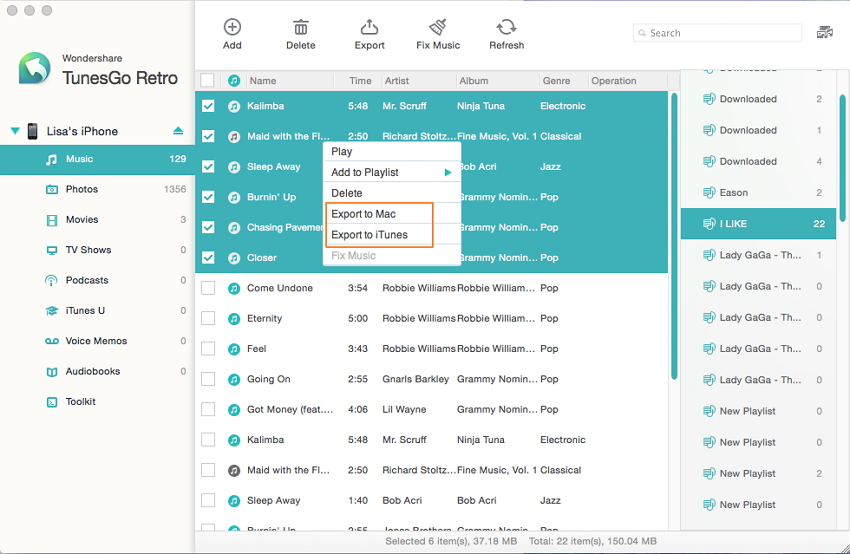The image size is (850, 554).
Task: Eject Lisa's iPhone using eject icon
Action: [178, 131]
